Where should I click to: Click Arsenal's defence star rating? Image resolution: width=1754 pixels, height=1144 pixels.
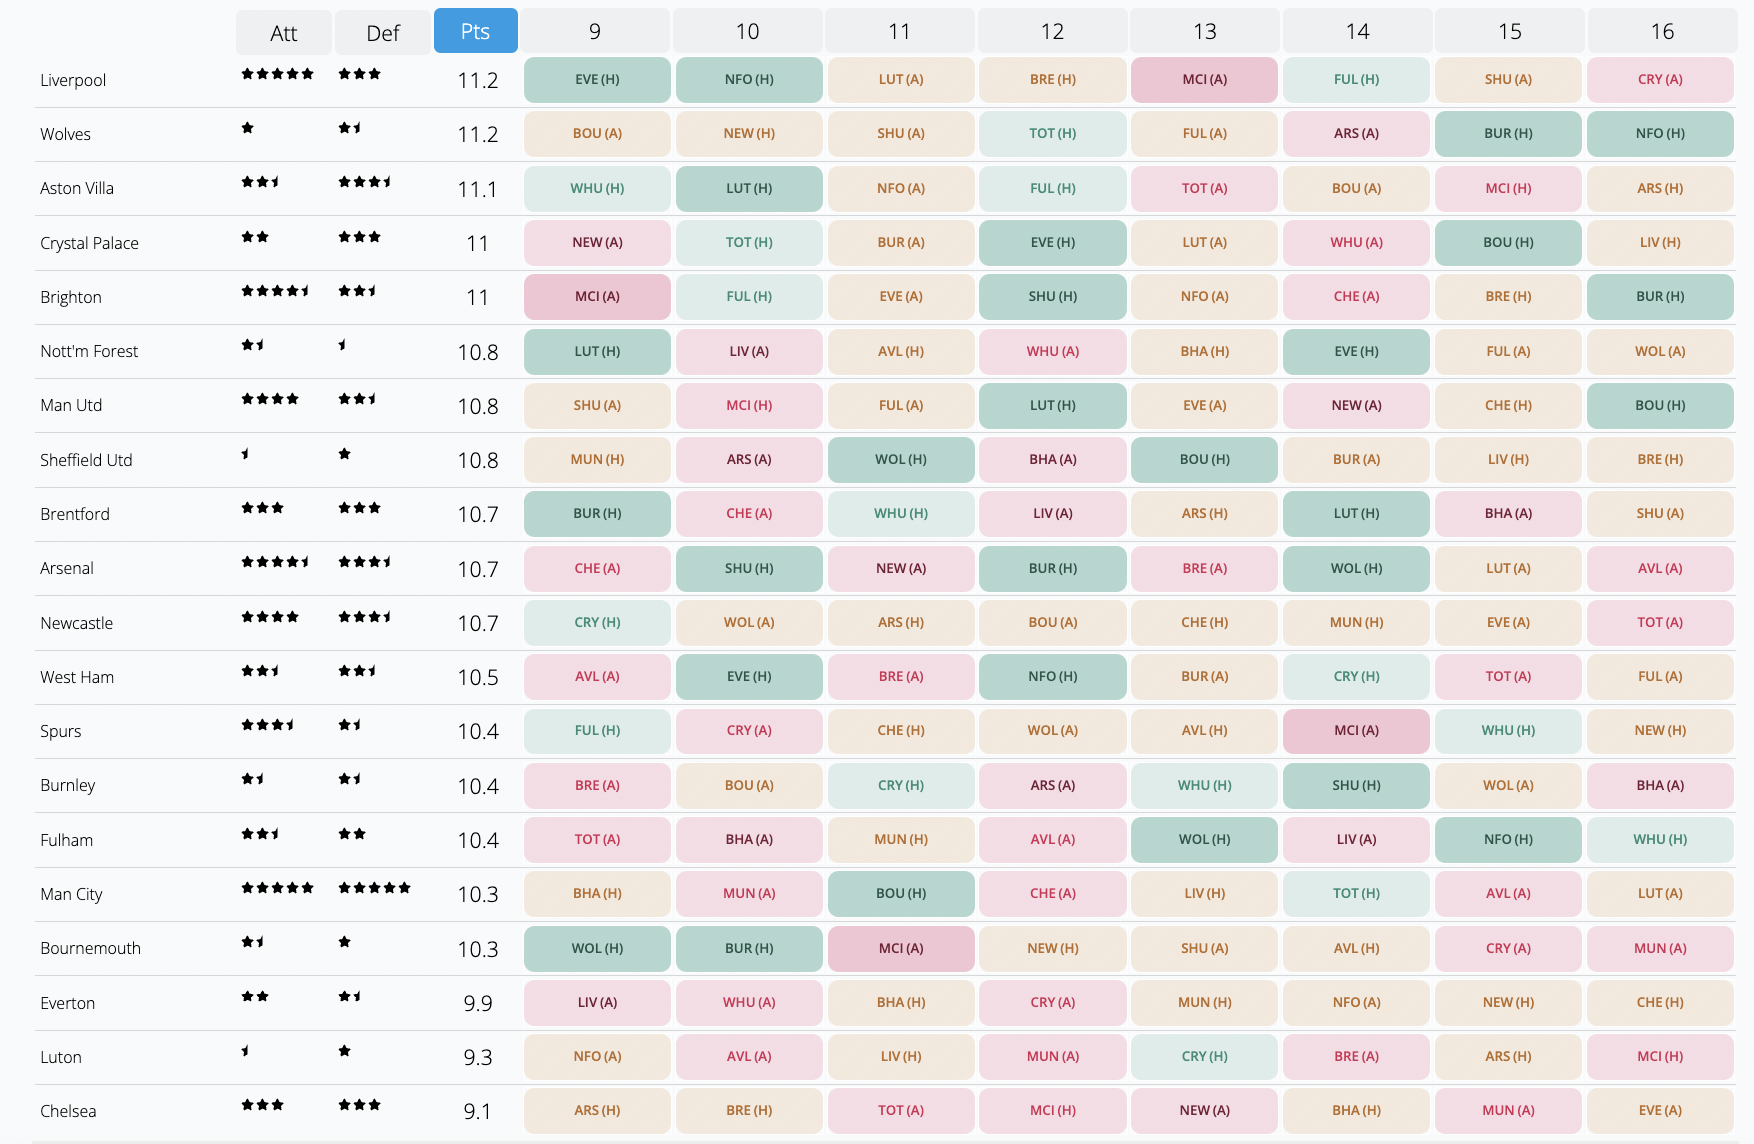[x=365, y=562]
